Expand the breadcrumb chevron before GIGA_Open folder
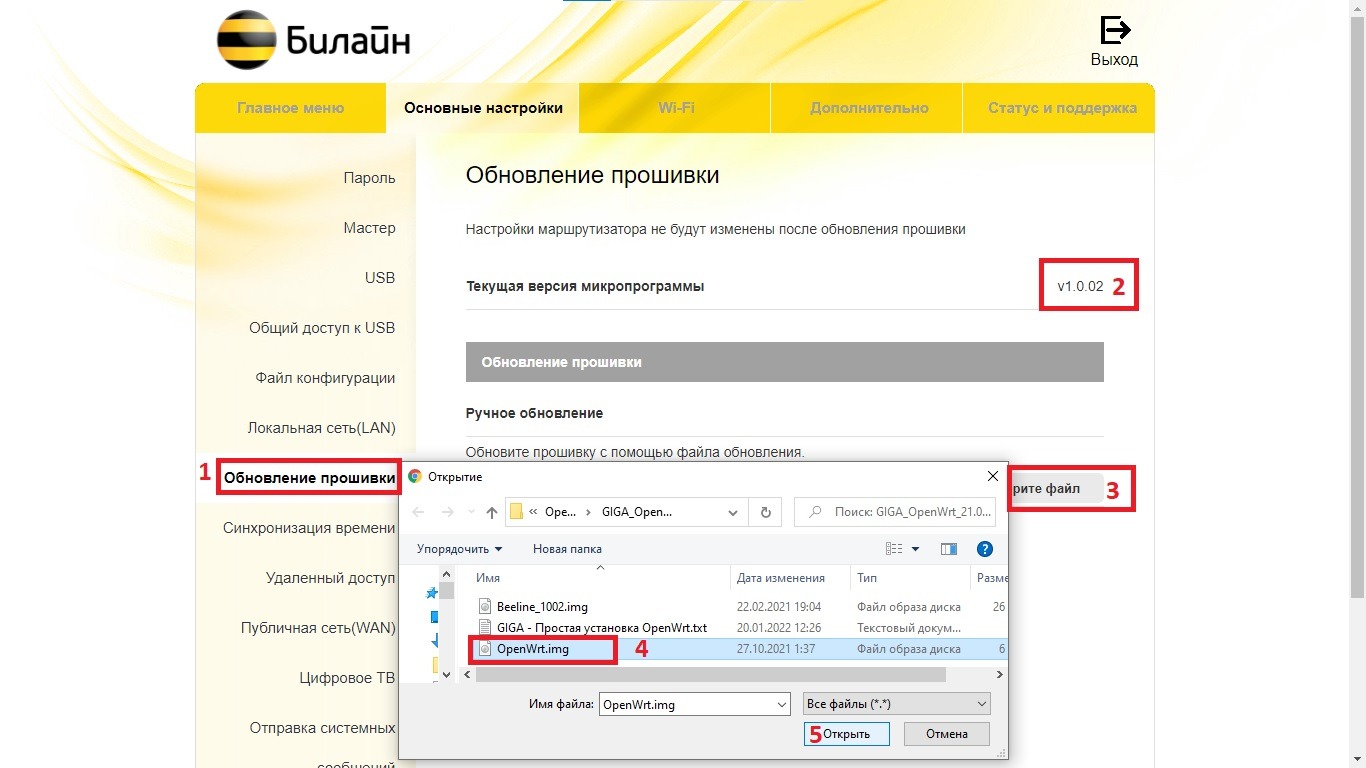This screenshot has height=768, width=1366. 589,512
